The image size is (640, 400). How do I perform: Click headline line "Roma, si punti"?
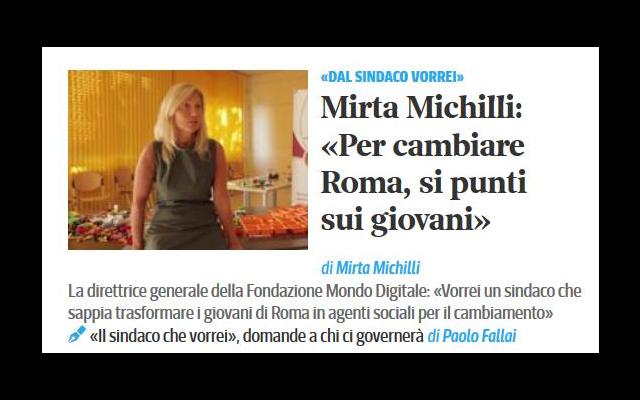(x=424, y=182)
